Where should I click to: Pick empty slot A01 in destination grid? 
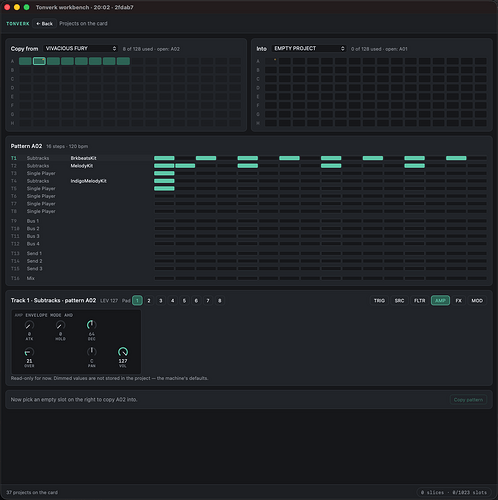271,61
